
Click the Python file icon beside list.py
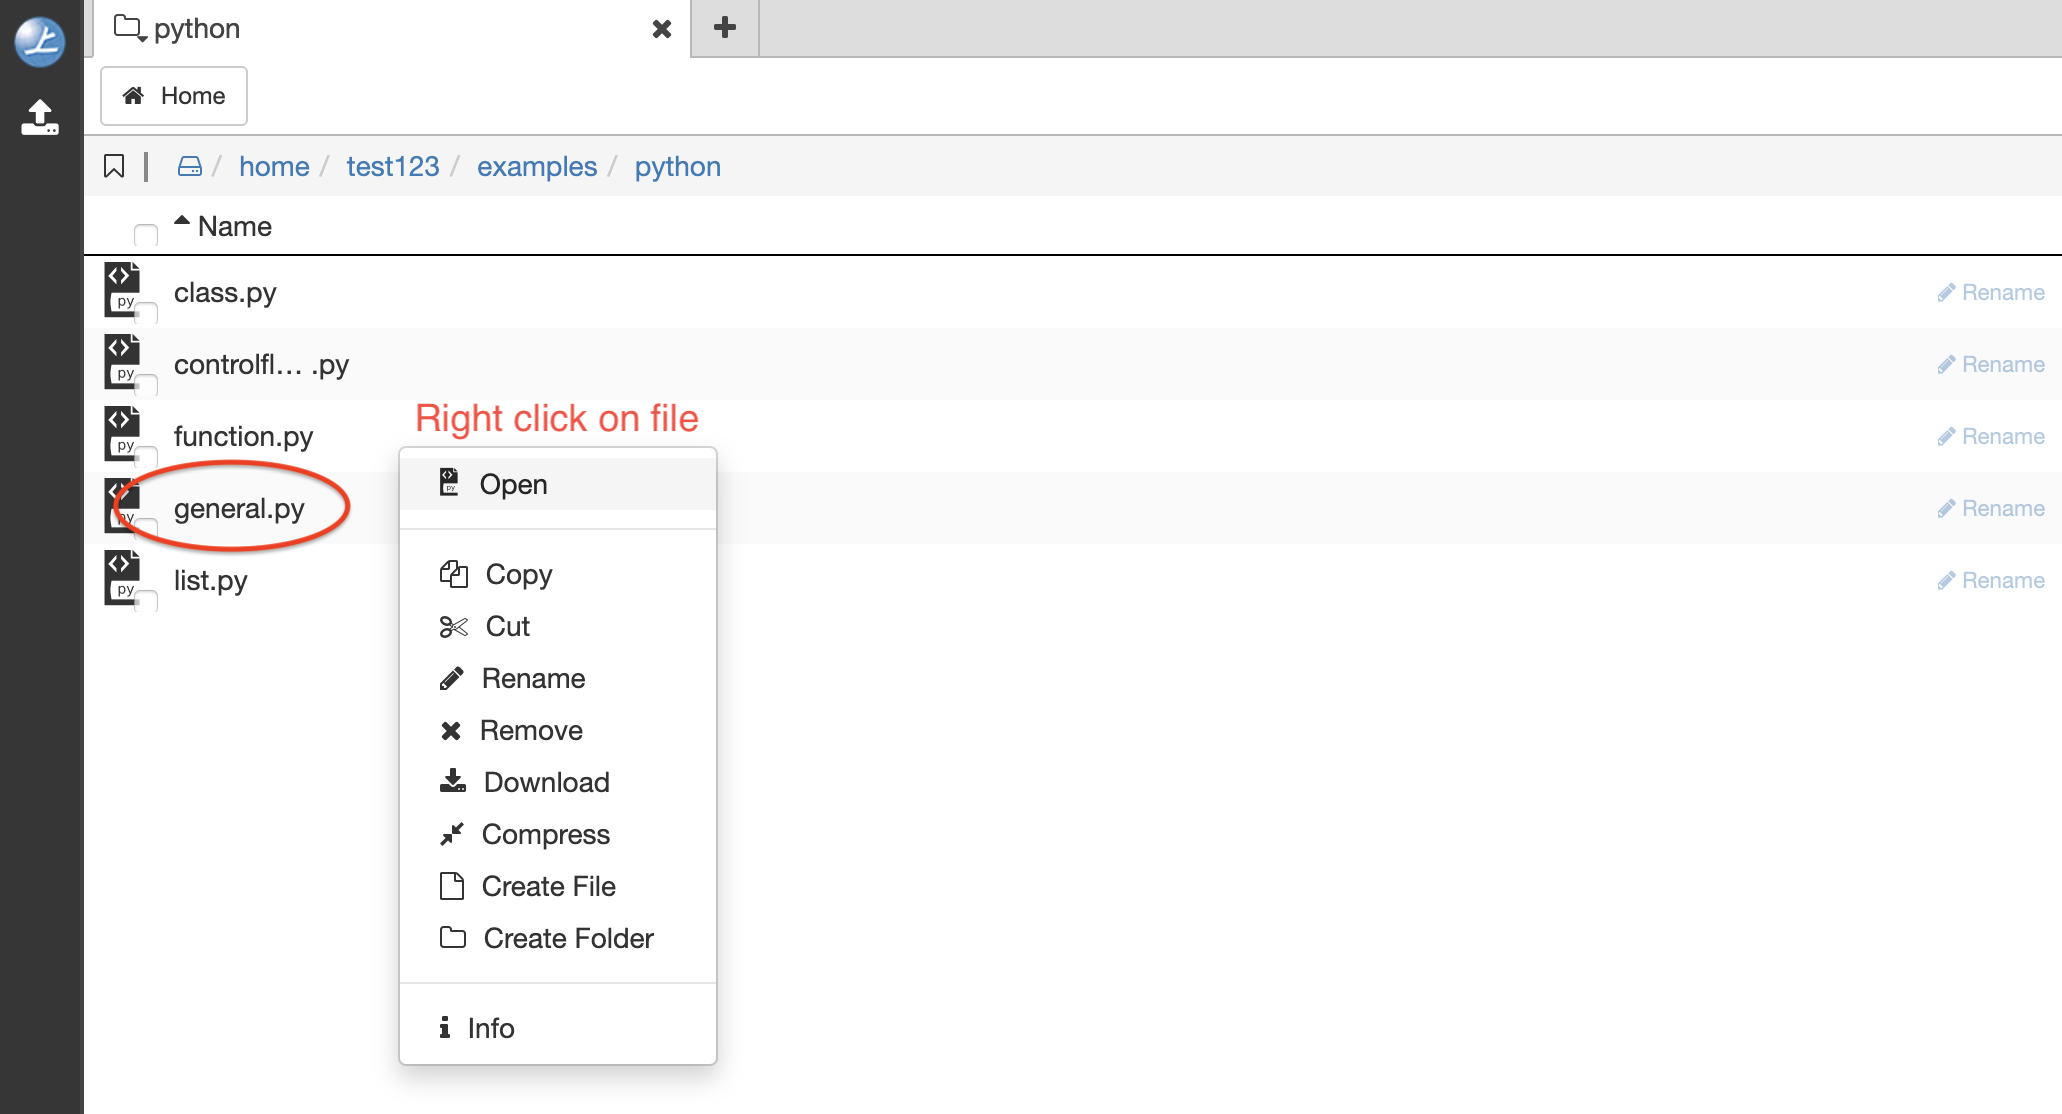point(120,578)
